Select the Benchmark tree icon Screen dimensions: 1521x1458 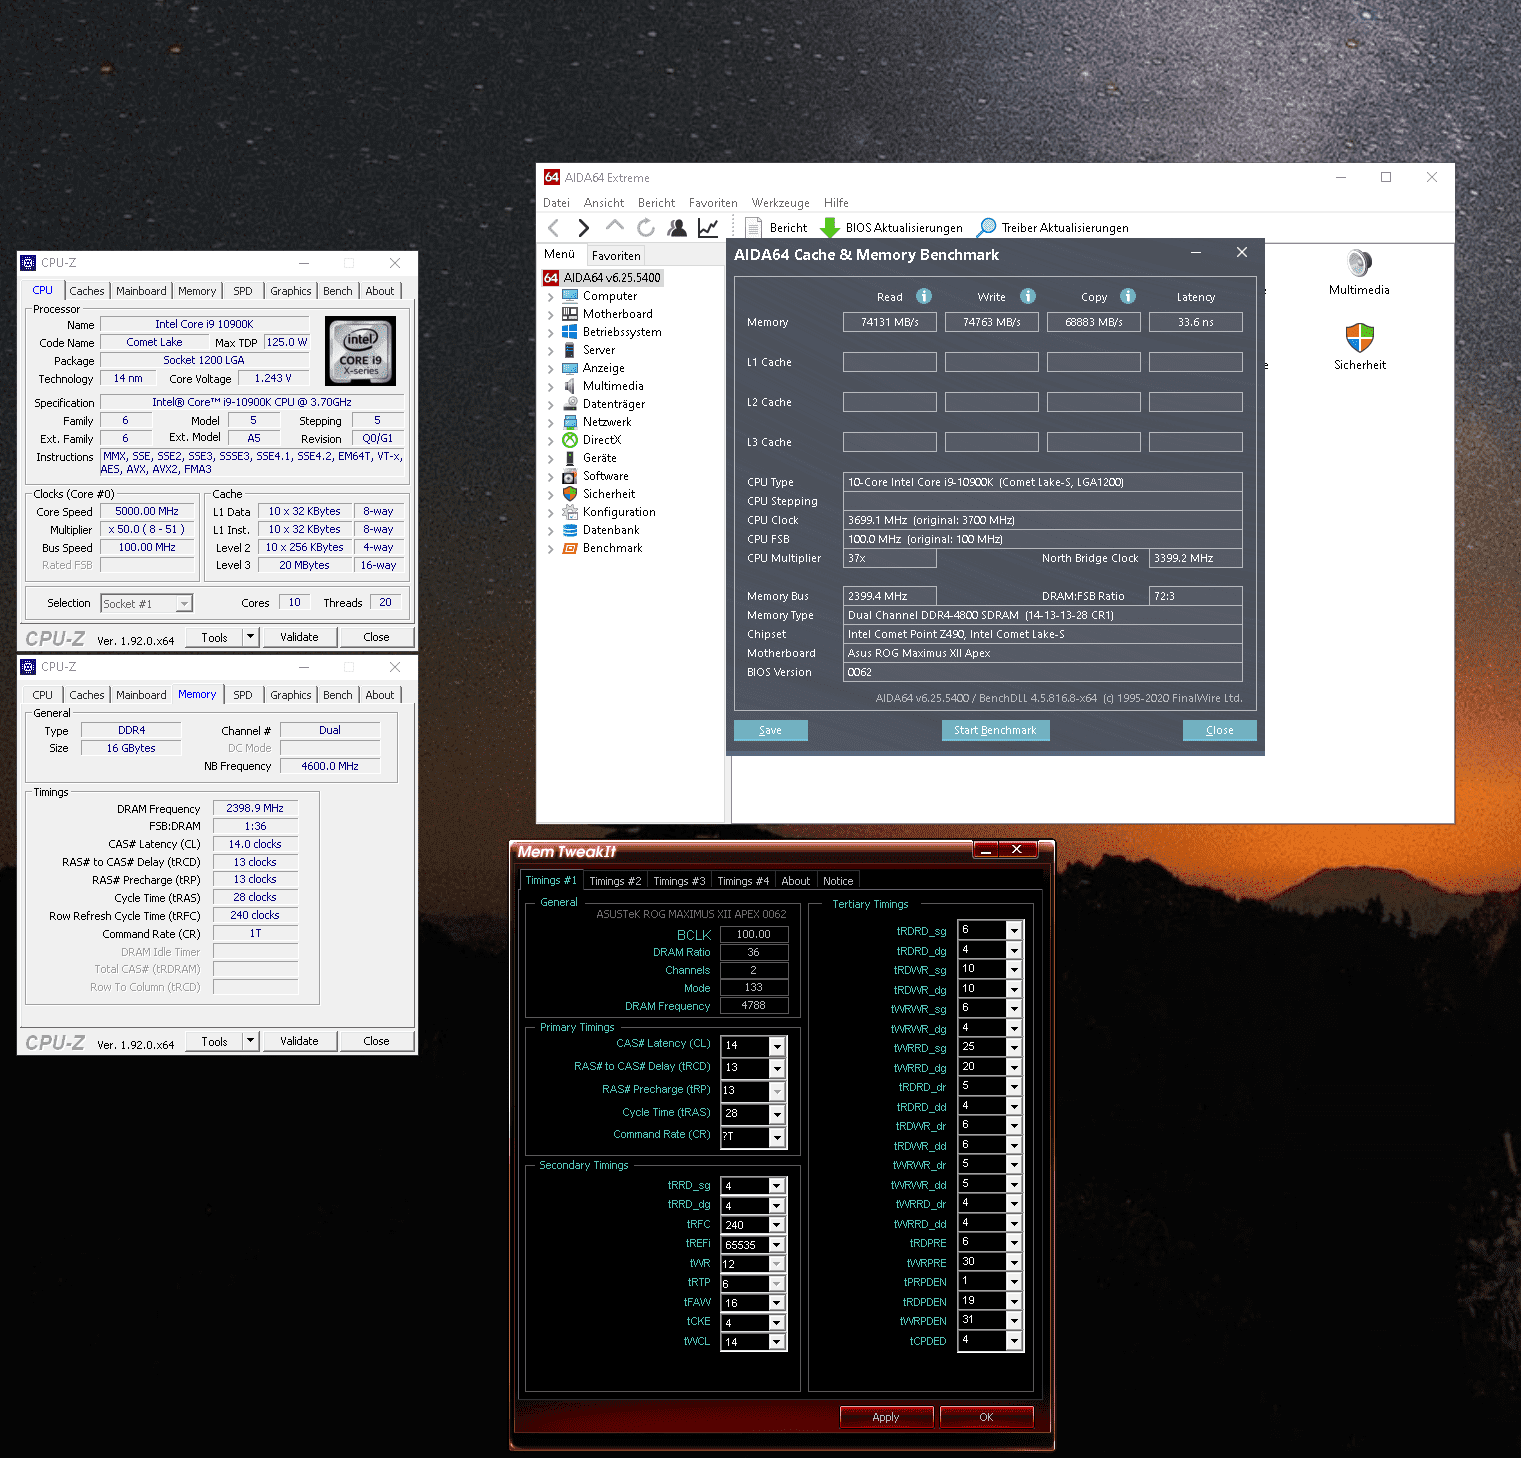point(570,548)
